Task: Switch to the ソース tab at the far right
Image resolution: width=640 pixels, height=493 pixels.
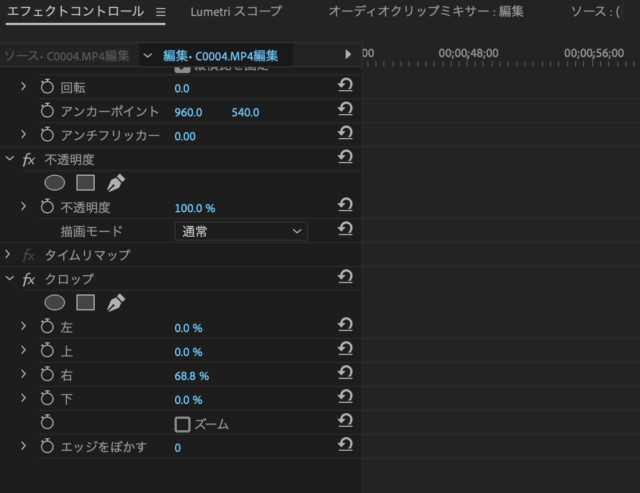Action: tap(595, 12)
